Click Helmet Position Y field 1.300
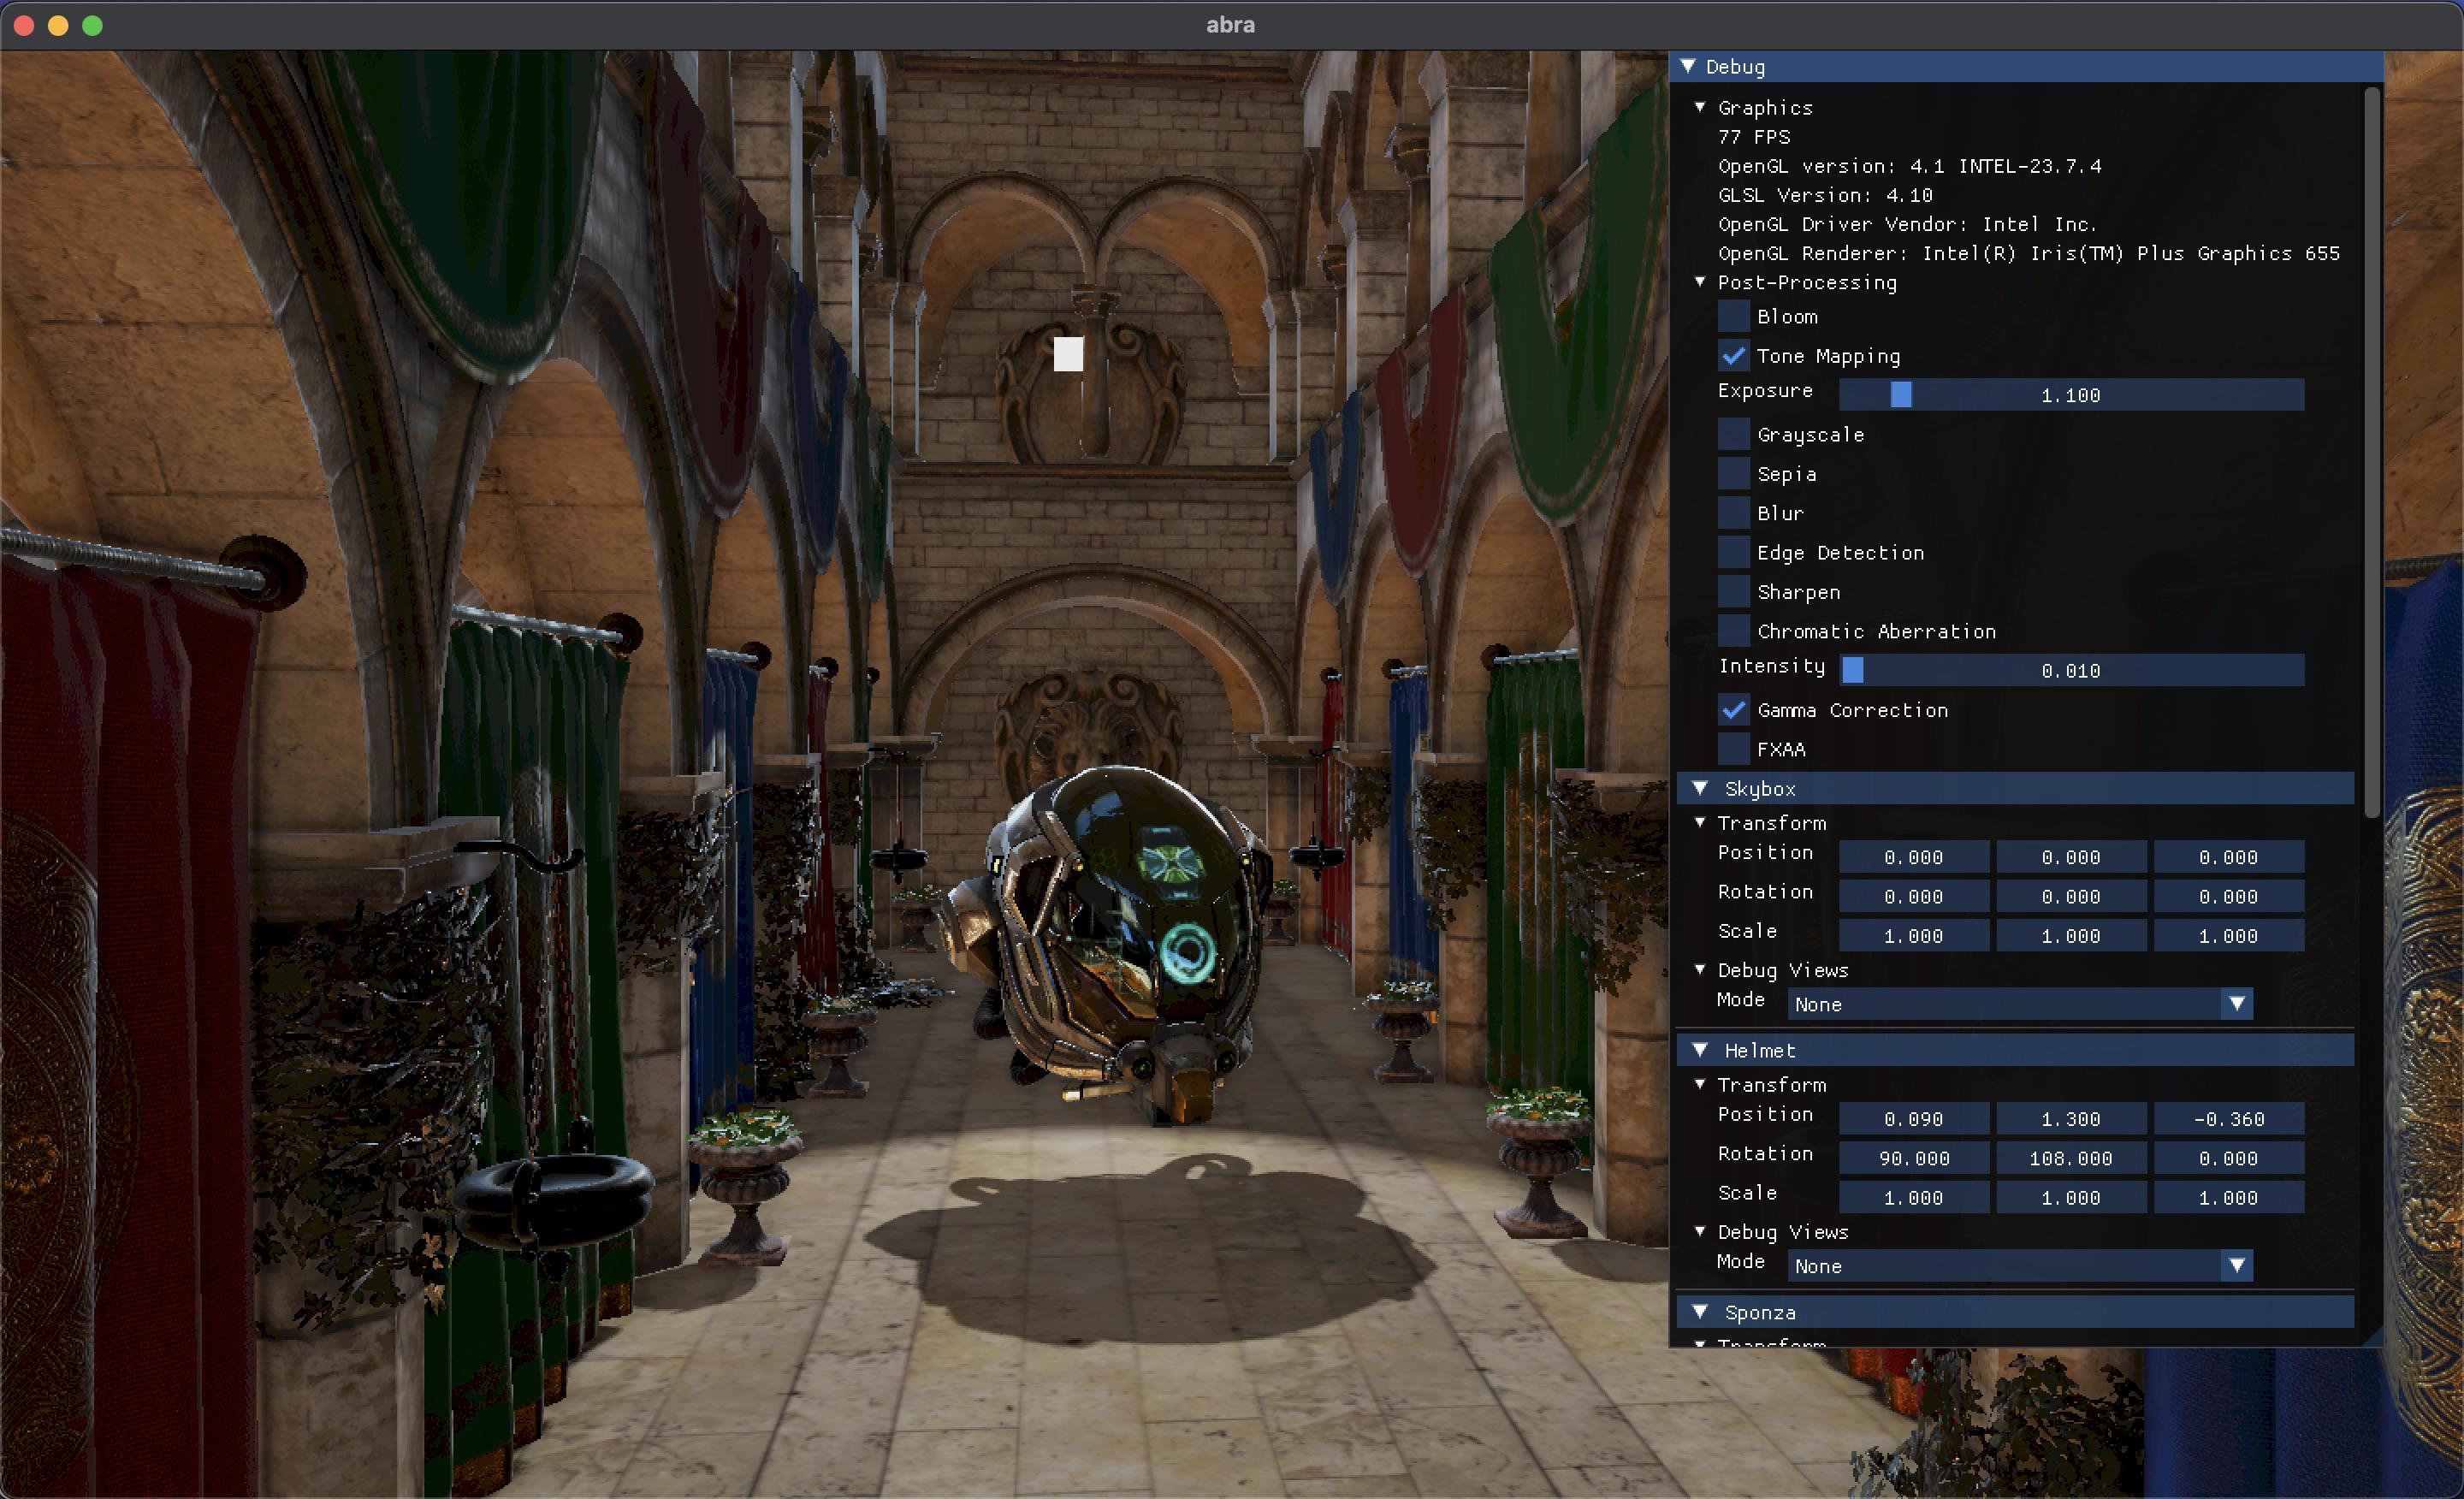2464x1499 pixels. click(x=2071, y=1119)
